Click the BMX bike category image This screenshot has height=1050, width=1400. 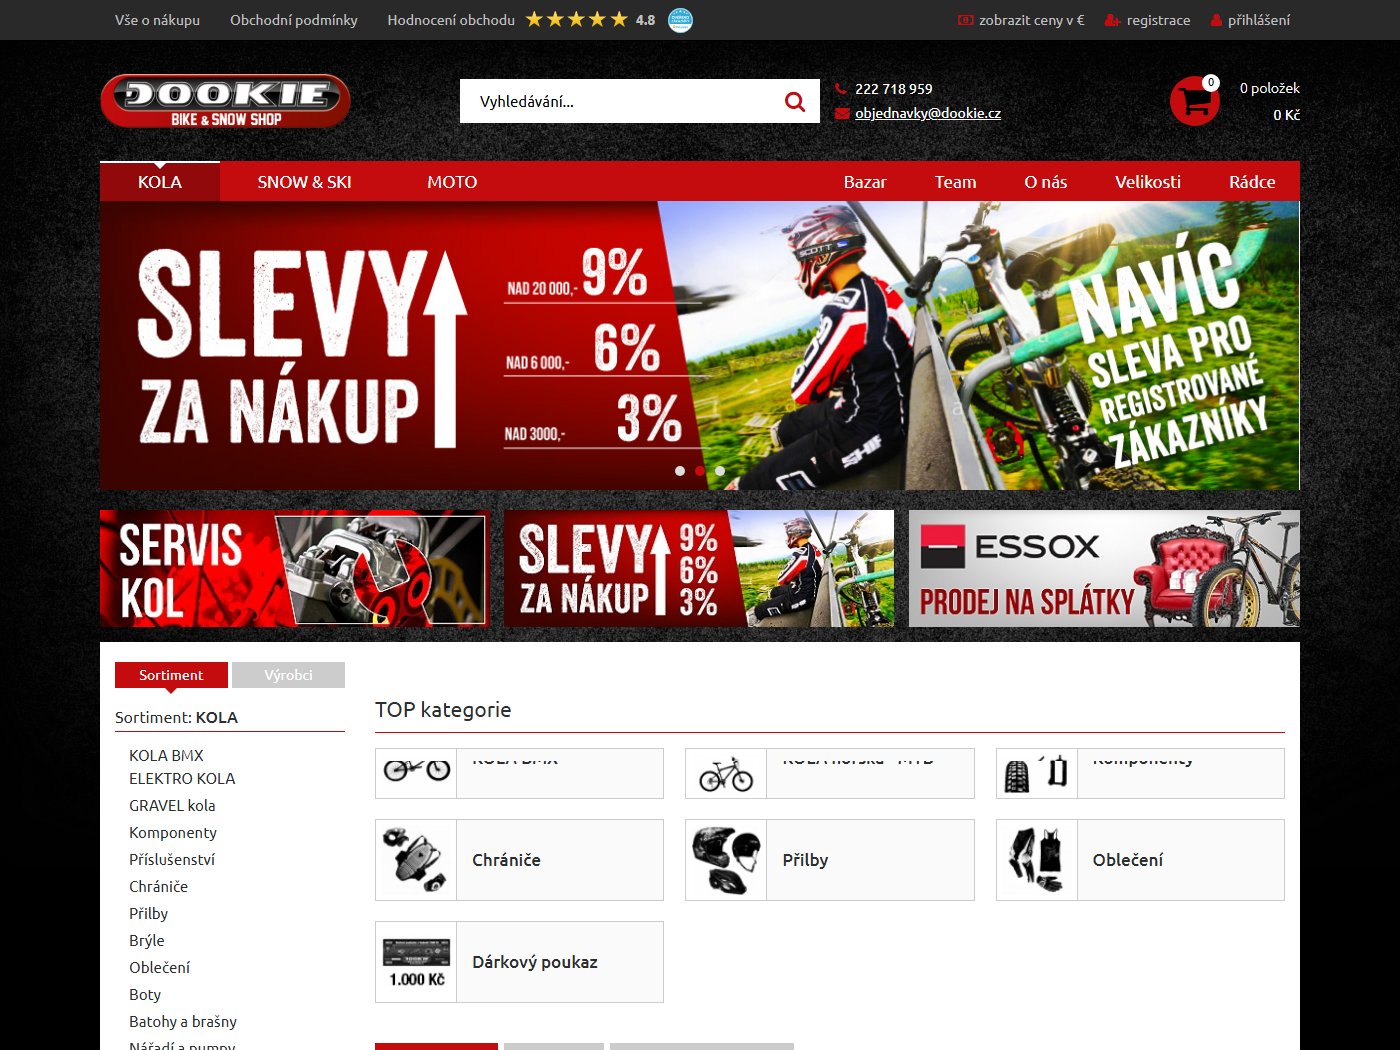pos(416,773)
